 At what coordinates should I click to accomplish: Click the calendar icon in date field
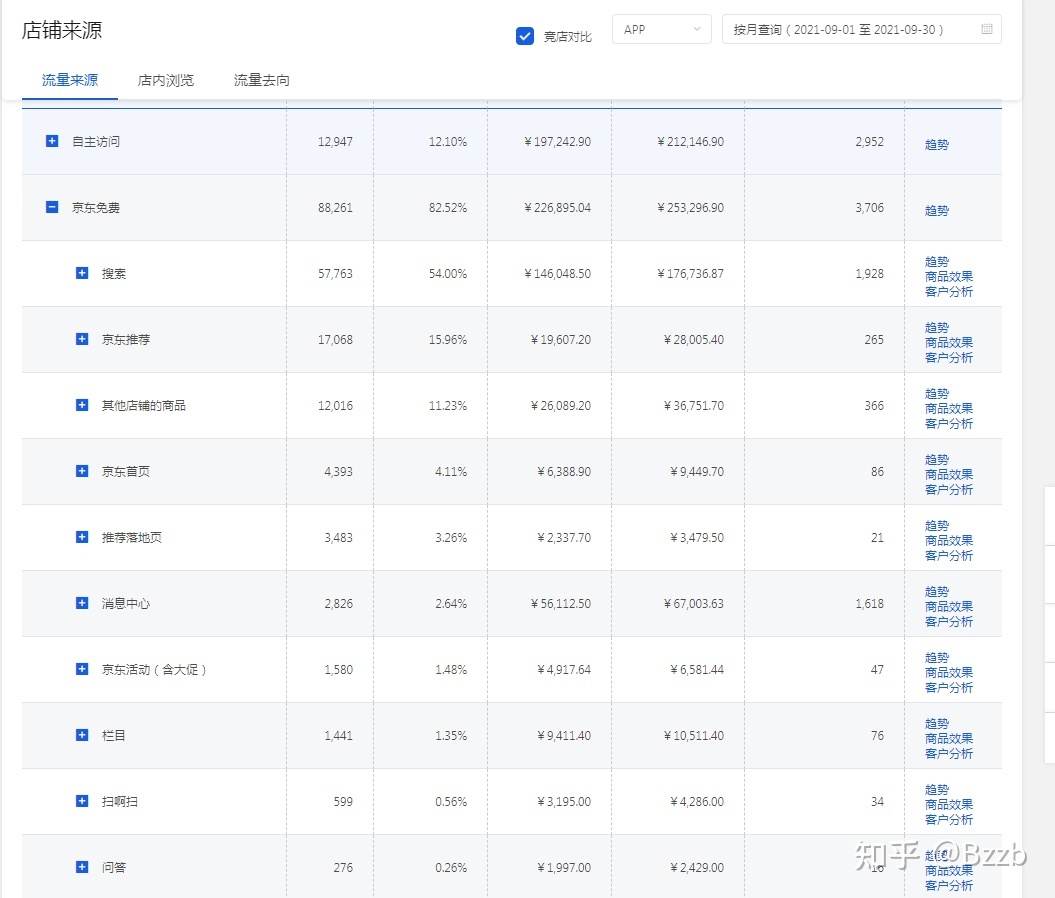tap(986, 29)
